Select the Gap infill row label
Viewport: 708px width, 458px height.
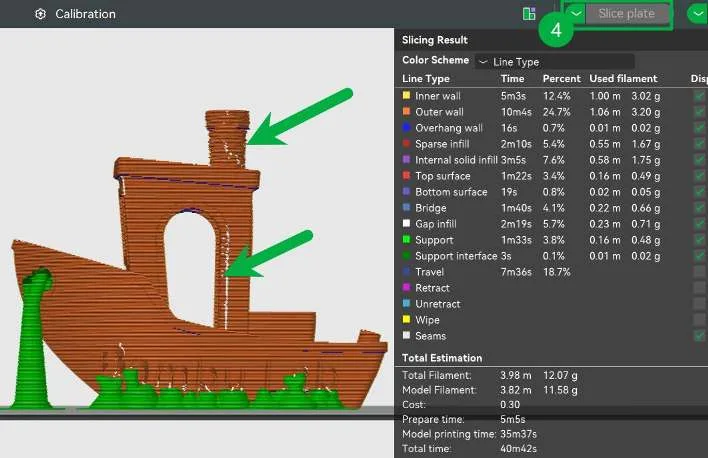click(436, 224)
